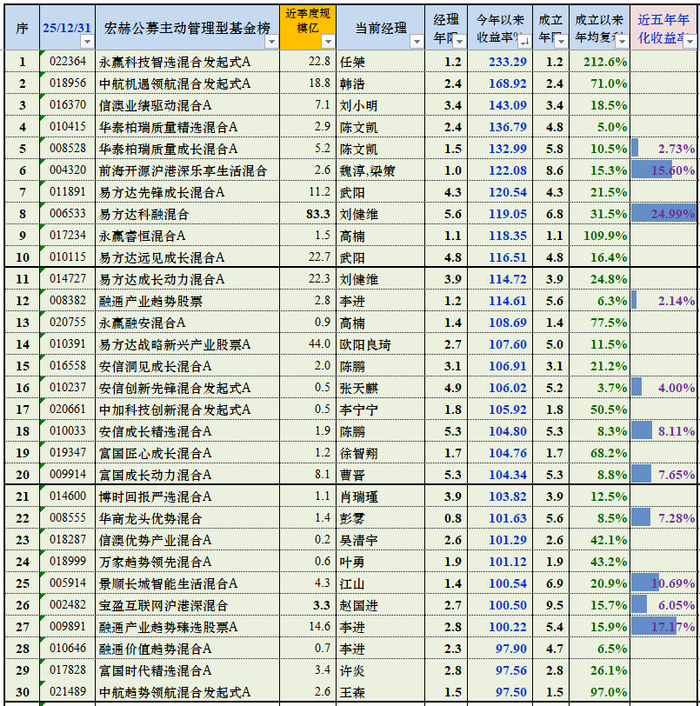Select cell 中航机遇领航混合发起式A

tap(188, 83)
